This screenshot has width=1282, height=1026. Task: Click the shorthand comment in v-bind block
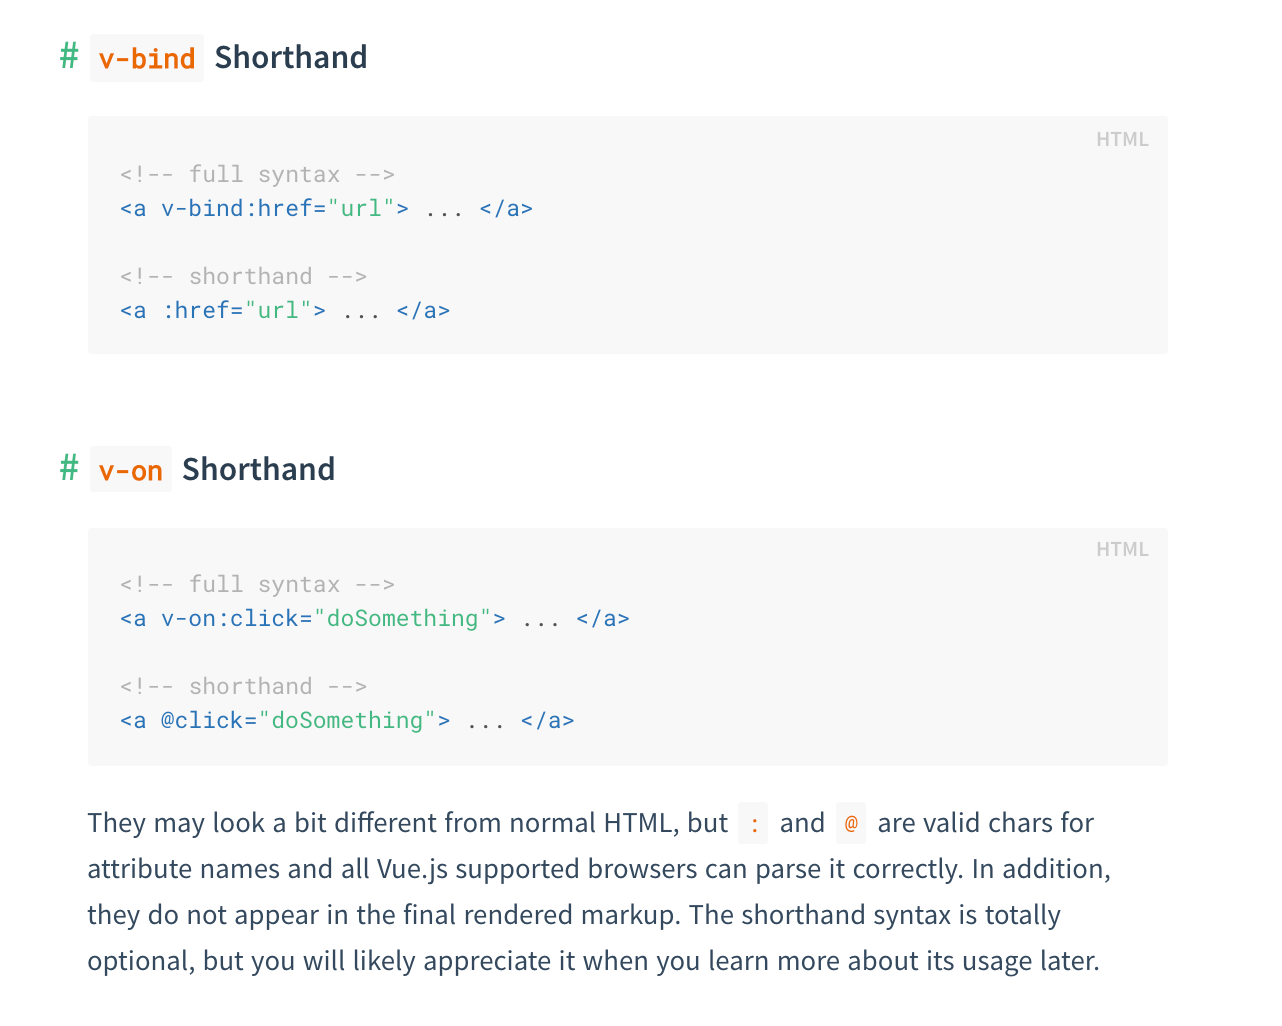pyautogui.click(x=244, y=276)
